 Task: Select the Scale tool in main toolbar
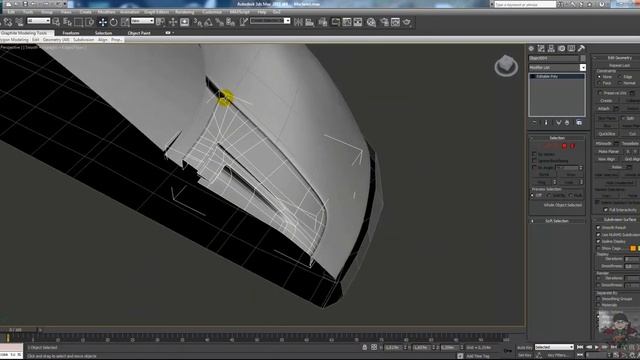click(x=125, y=22)
